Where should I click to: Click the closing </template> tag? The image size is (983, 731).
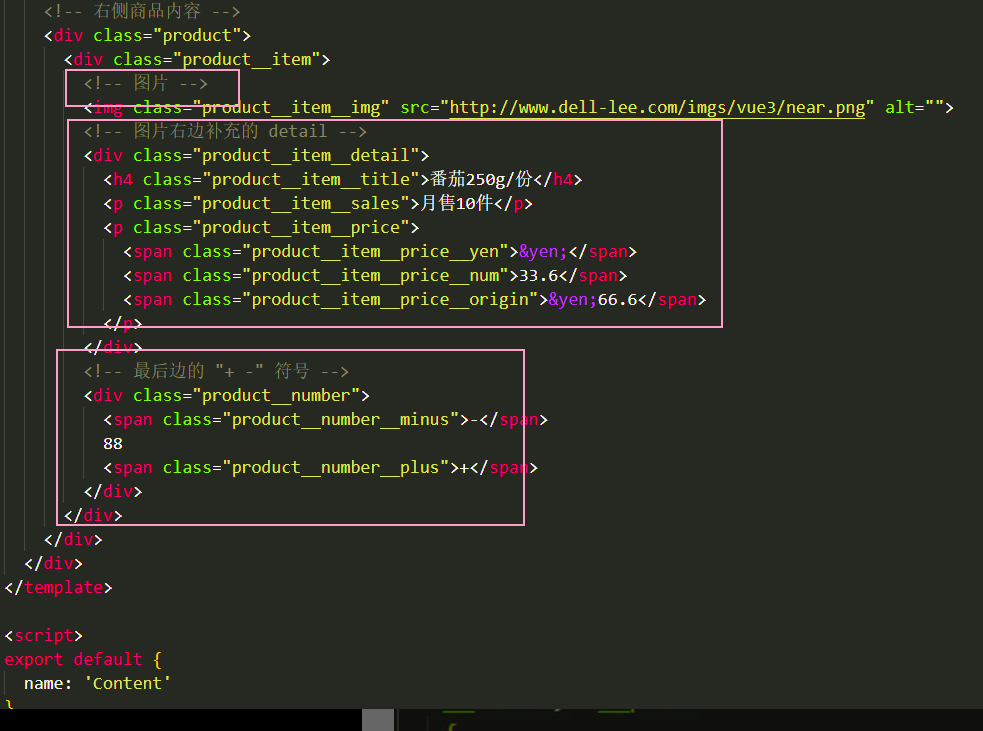[x=58, y=587]
